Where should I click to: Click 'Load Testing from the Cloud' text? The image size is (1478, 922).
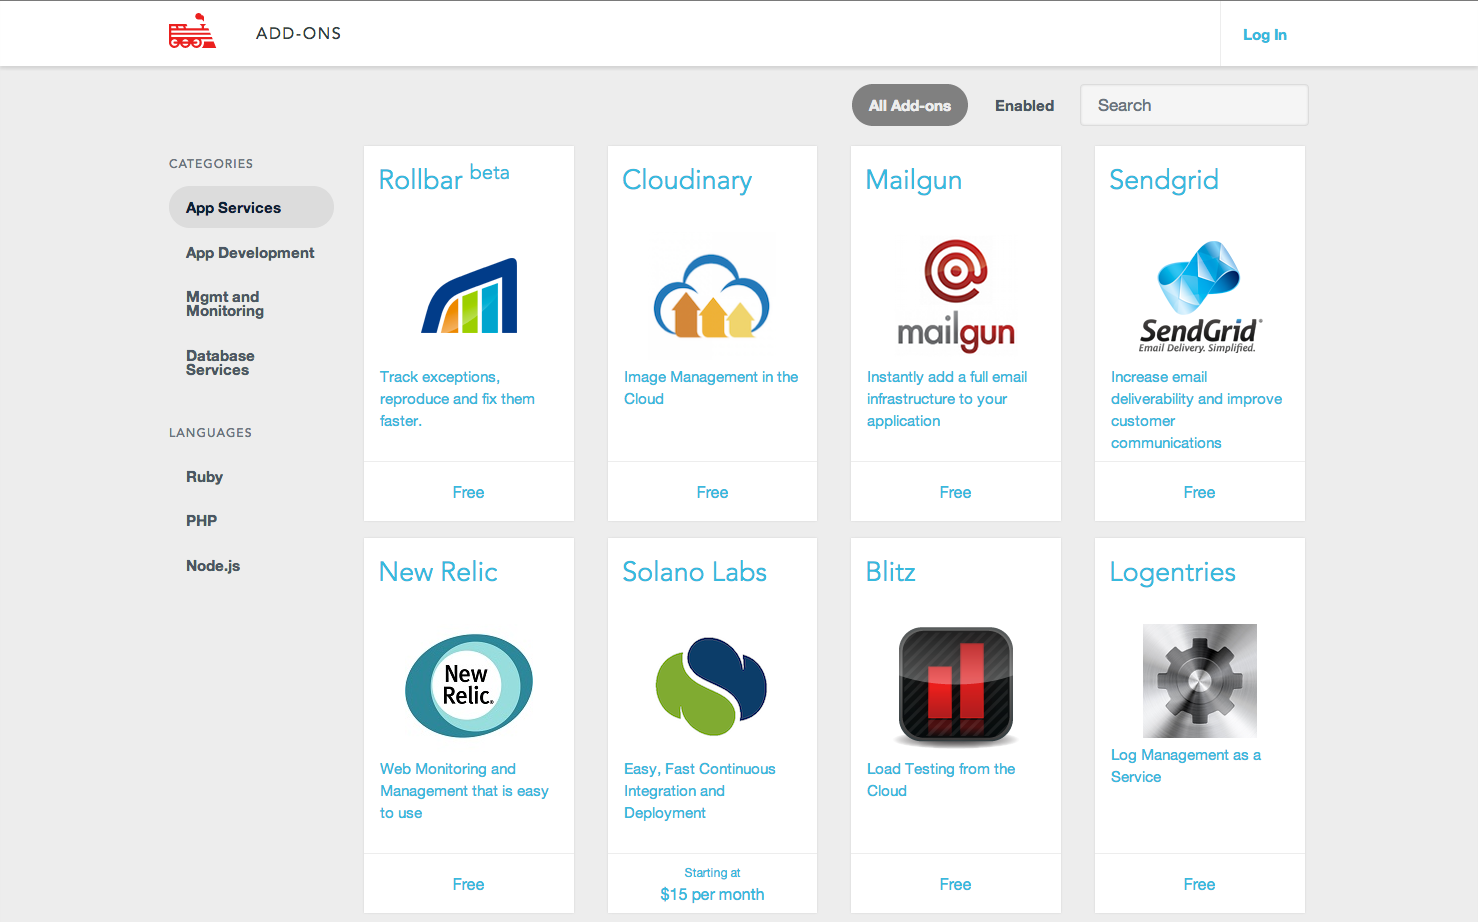tap(941, 780)
